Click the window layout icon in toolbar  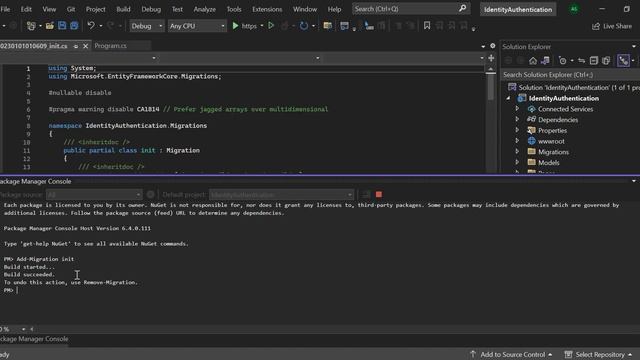click(x=344, y=26)
